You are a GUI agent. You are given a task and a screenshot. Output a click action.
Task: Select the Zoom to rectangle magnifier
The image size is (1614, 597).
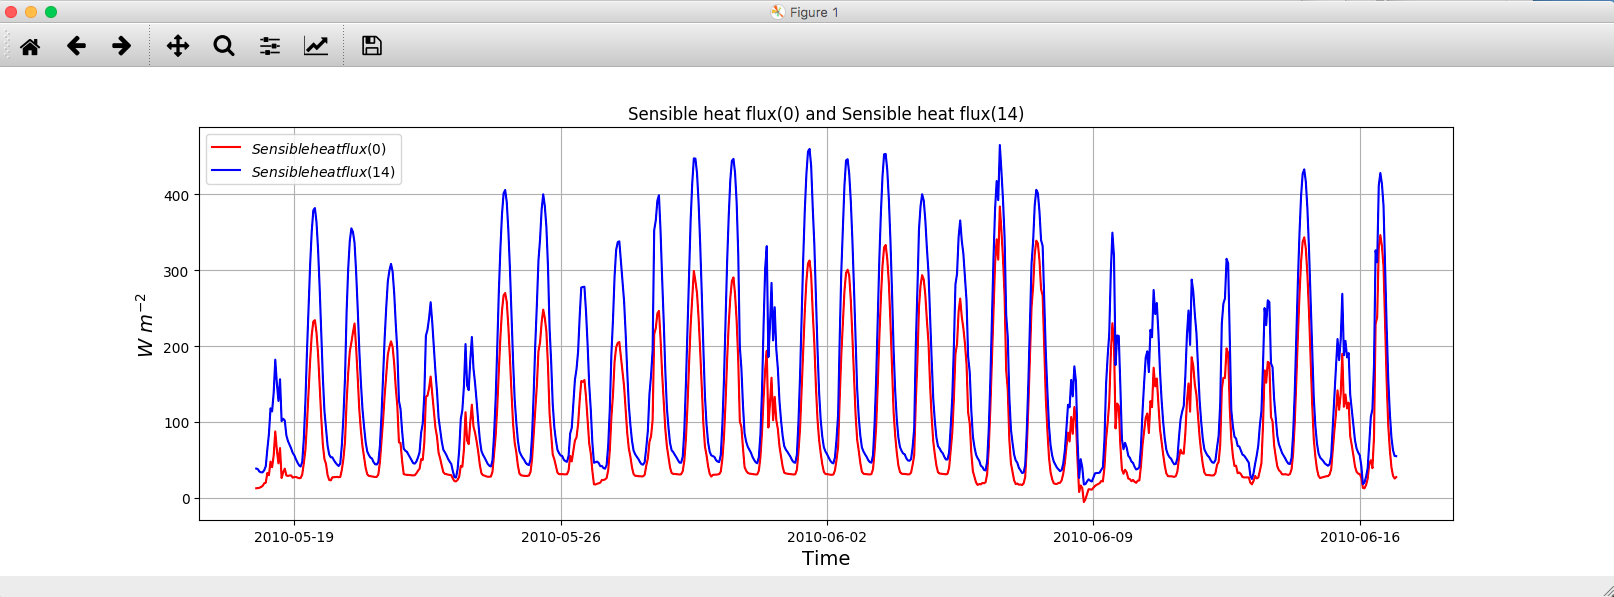(x=224, y=46)
